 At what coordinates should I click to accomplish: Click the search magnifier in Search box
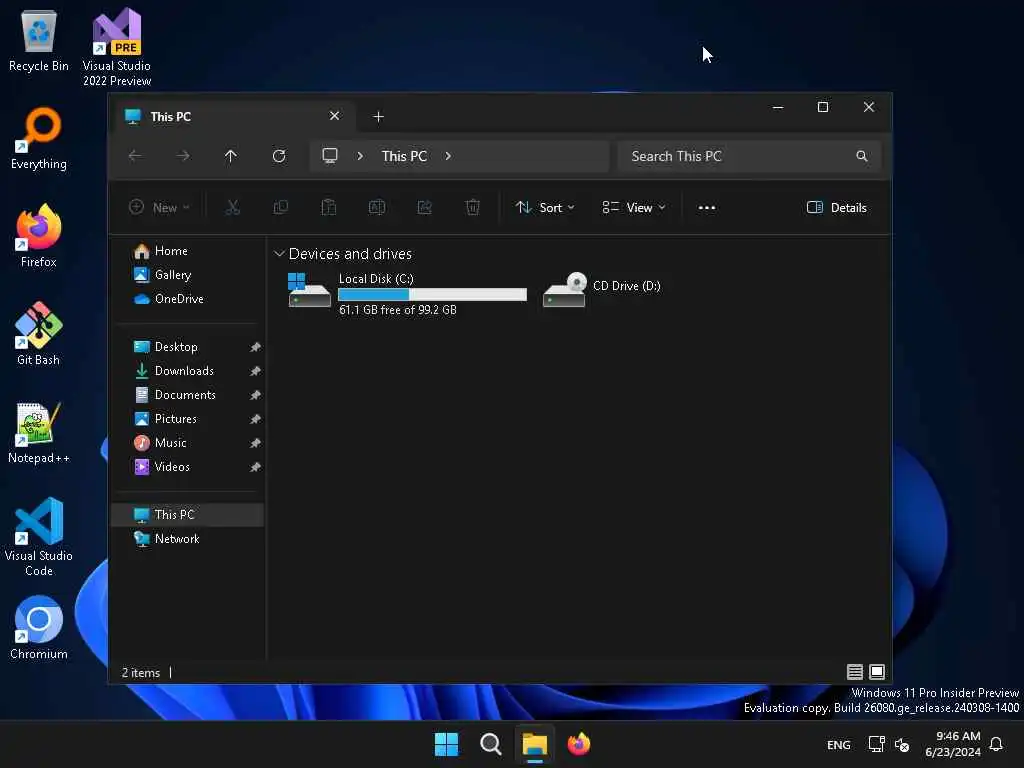pos(862,156)
